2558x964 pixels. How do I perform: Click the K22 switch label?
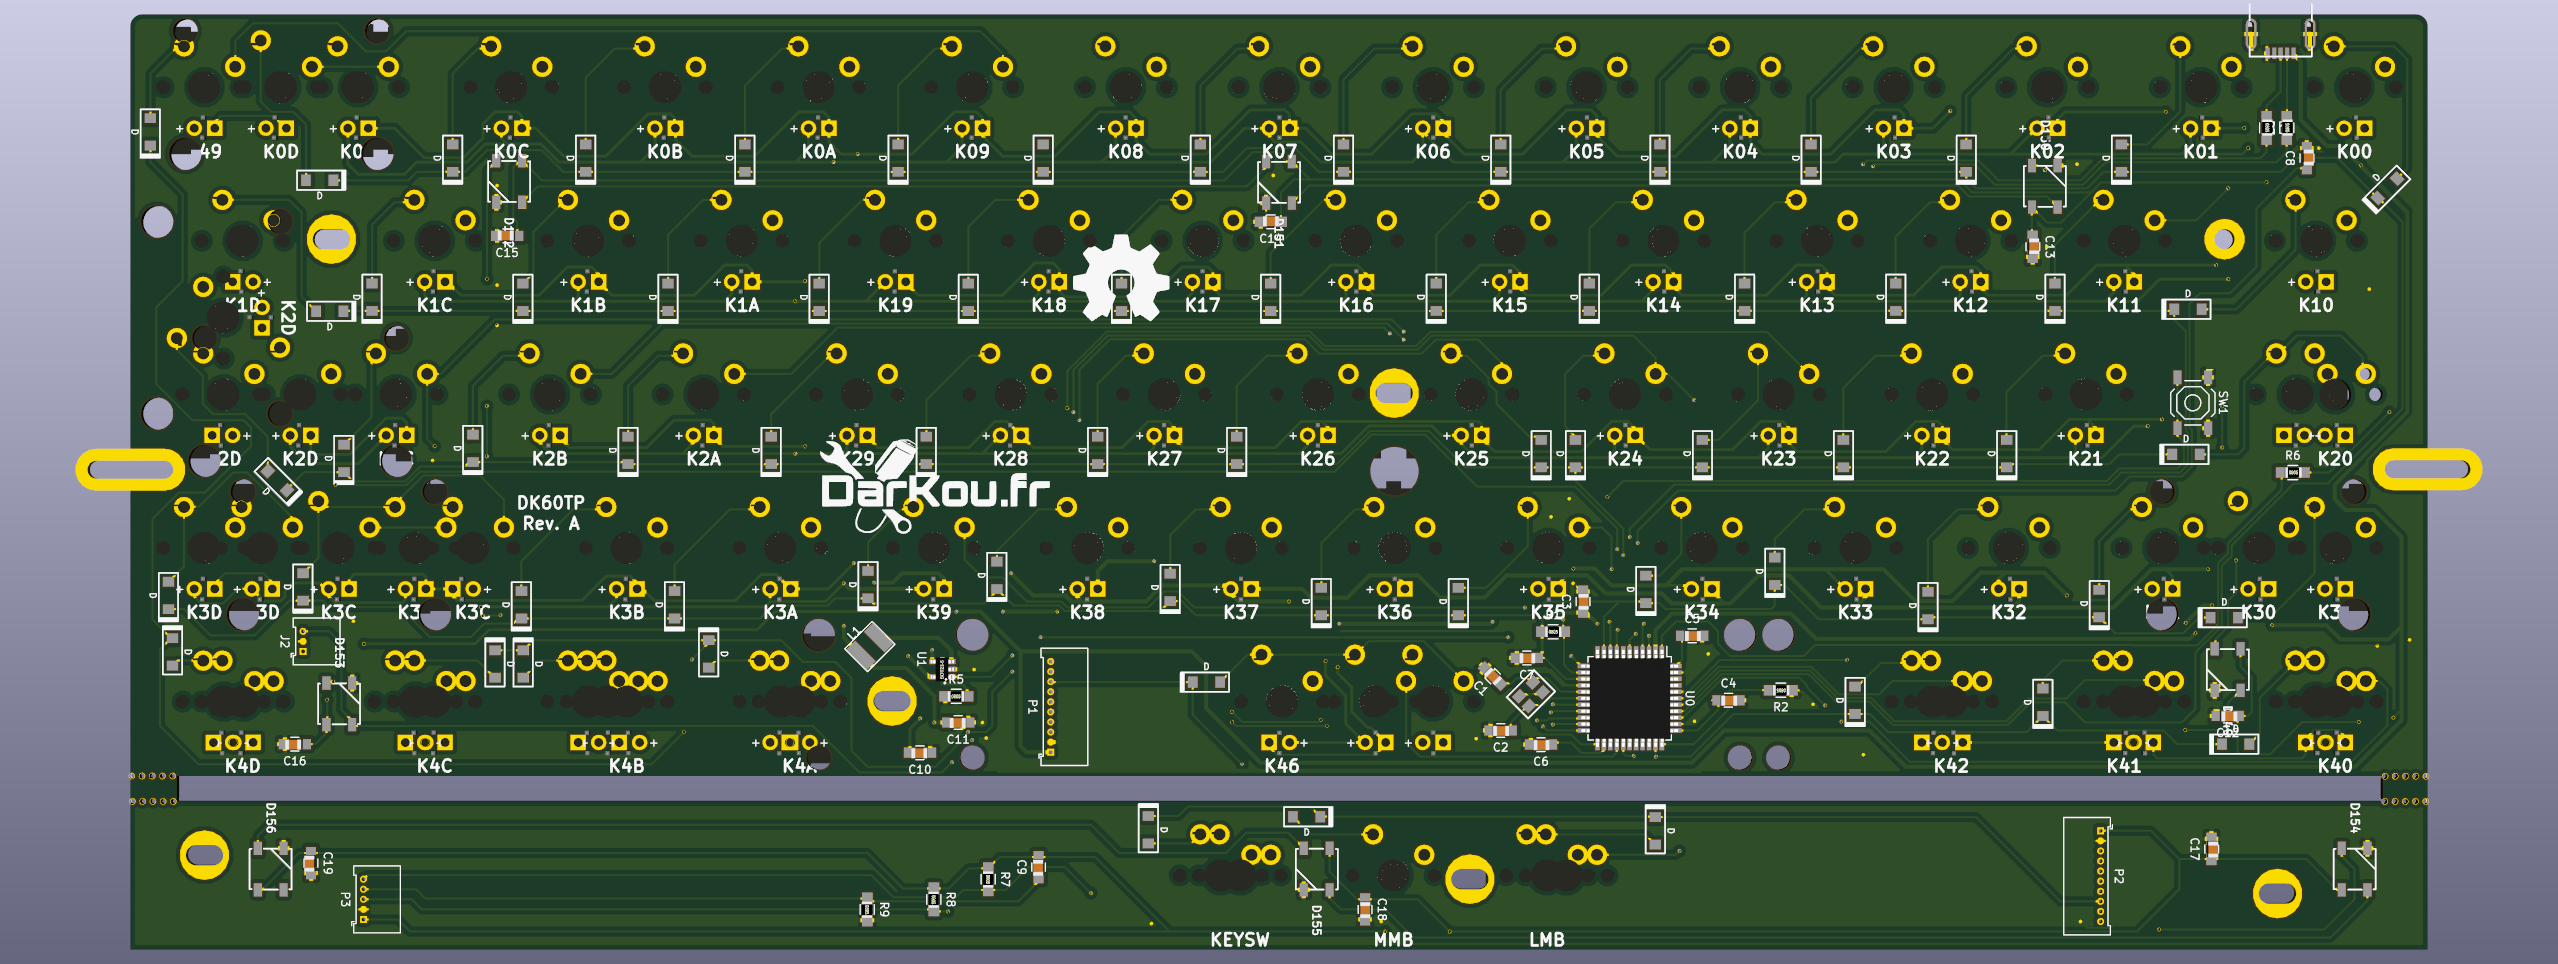click(x=1932, y=459)
